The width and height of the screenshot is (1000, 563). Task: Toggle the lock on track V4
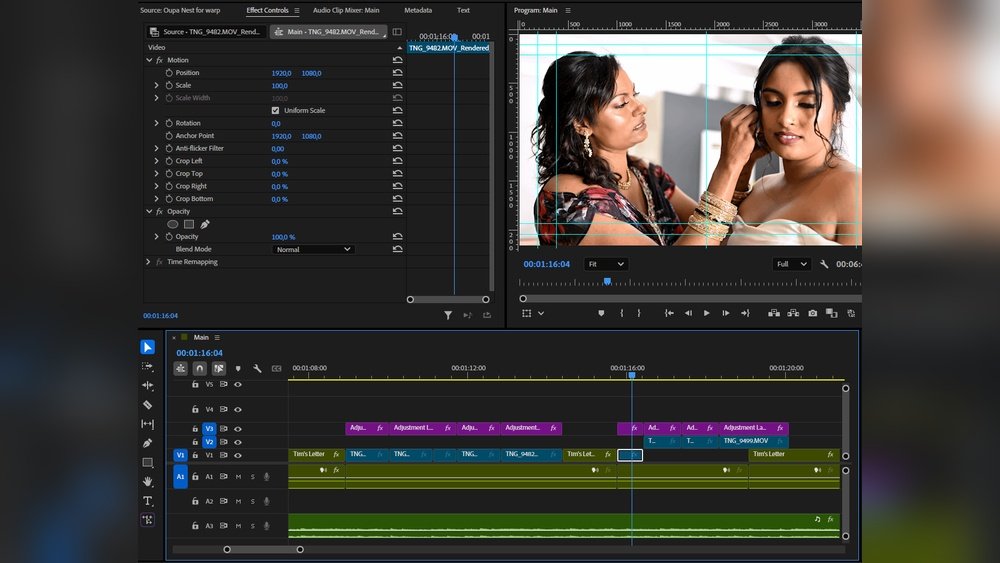(195, 409)
